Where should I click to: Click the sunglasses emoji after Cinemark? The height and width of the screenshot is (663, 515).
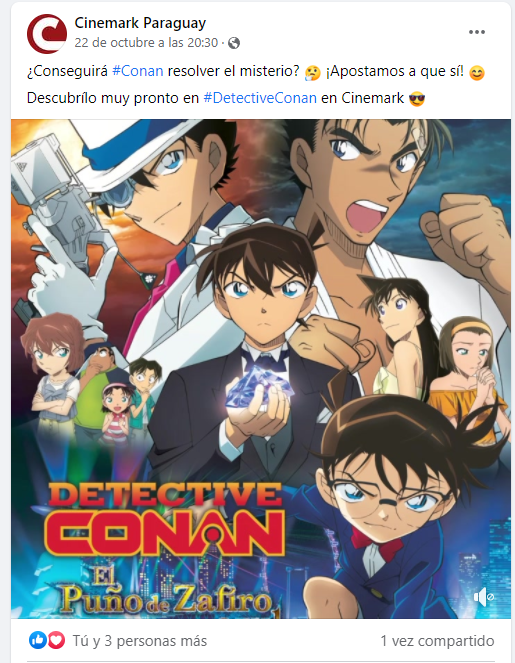click(x=417, y=99)
